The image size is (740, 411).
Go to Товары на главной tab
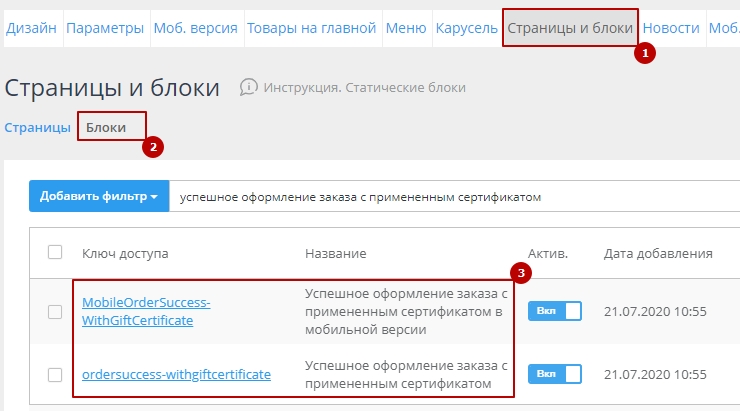point(311,28)
